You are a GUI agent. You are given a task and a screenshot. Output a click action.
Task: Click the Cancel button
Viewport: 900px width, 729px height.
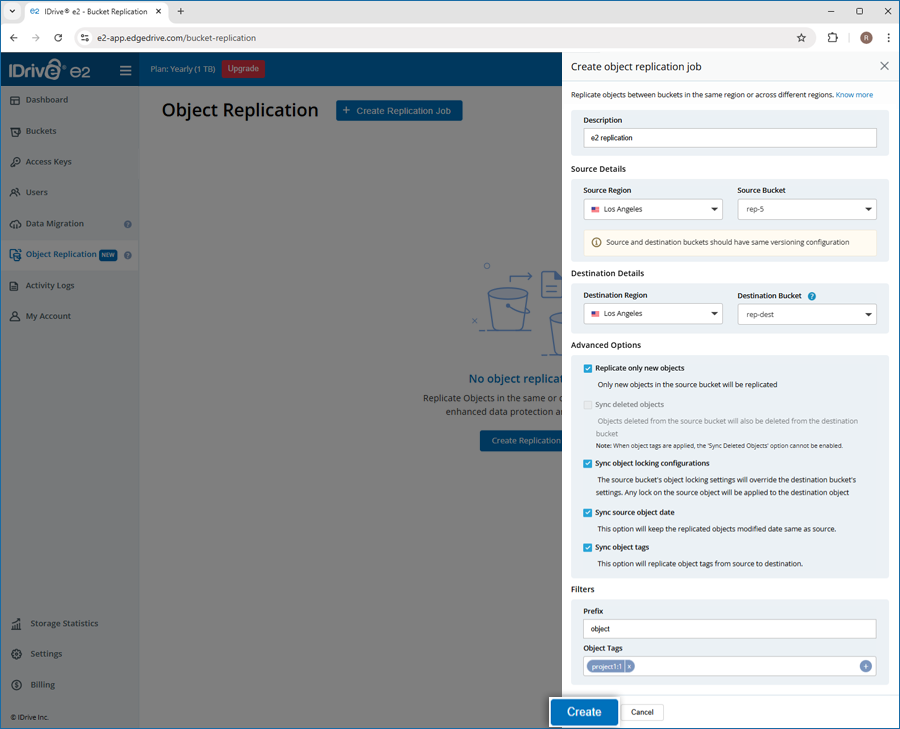[x=642, y=712]
